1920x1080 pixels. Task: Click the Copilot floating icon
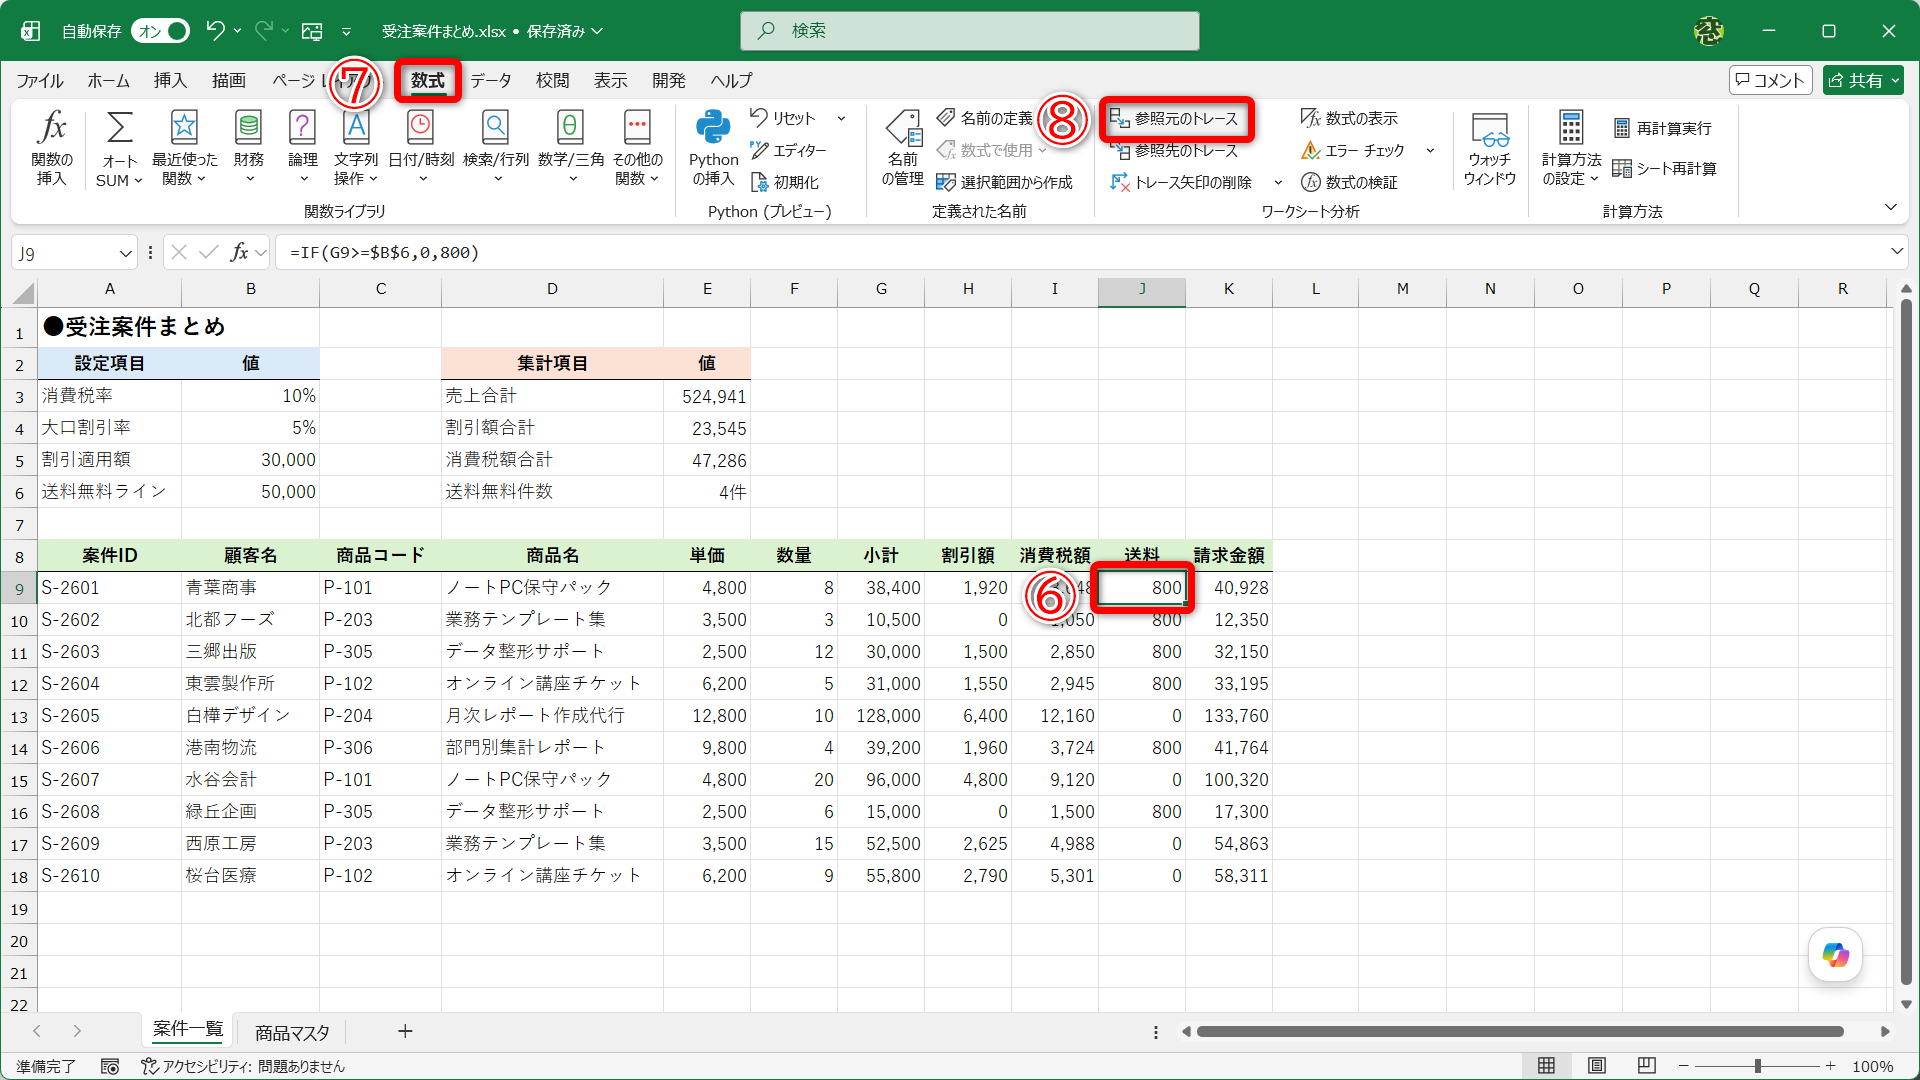(x=1835, y=955)
